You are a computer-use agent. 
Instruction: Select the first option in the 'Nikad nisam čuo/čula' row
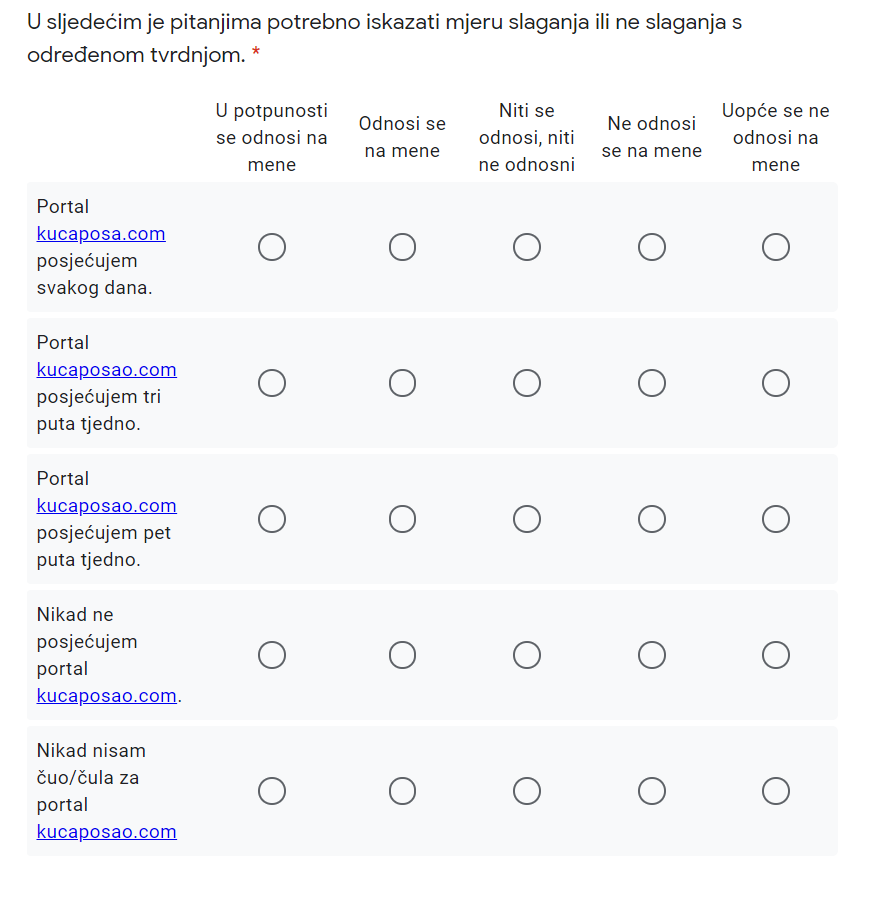tap(272, 791)
